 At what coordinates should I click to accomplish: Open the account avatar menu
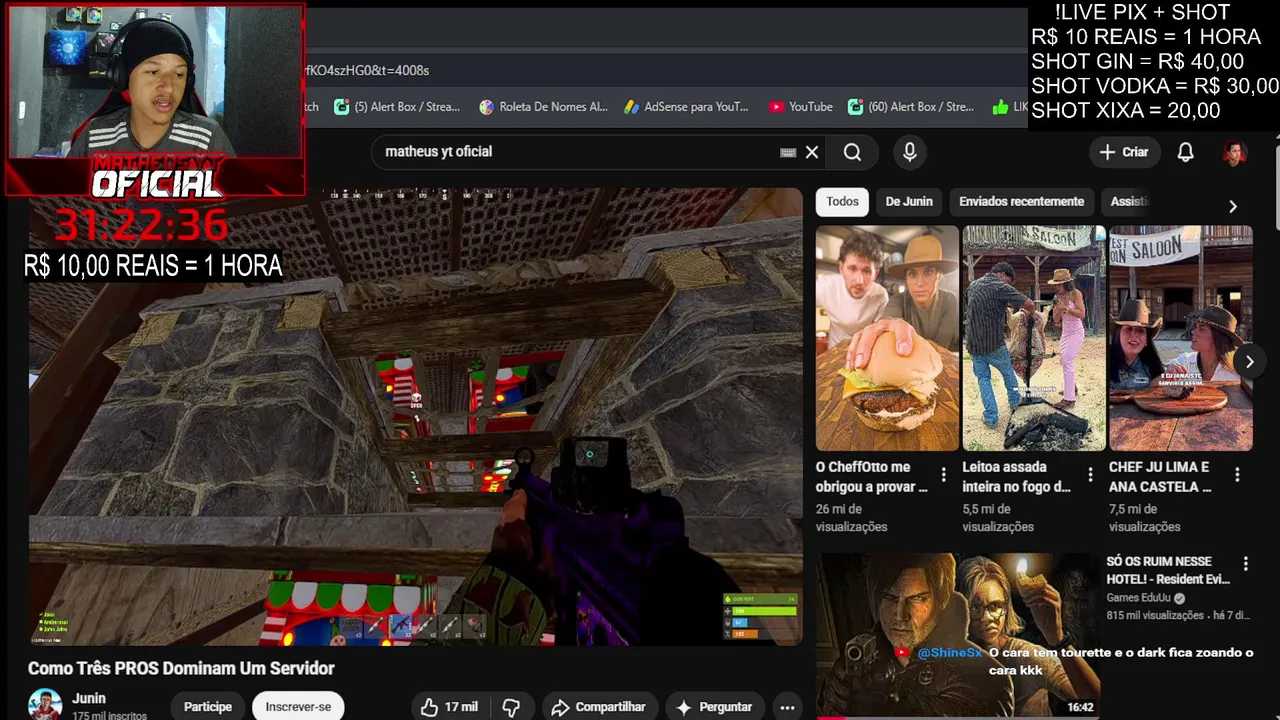pyautogui.click(x=1235, y=152)
